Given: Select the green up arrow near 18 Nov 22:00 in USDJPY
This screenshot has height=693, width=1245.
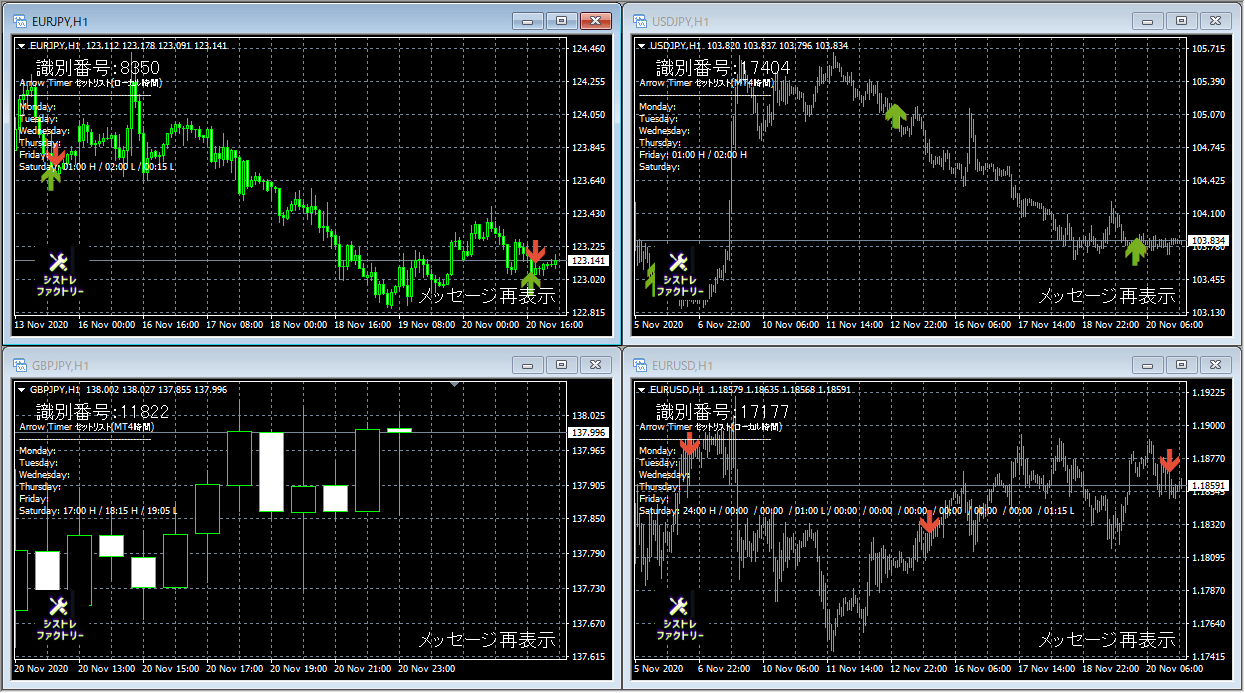Looking at the screenshot, I should [x=1135, y=251].
